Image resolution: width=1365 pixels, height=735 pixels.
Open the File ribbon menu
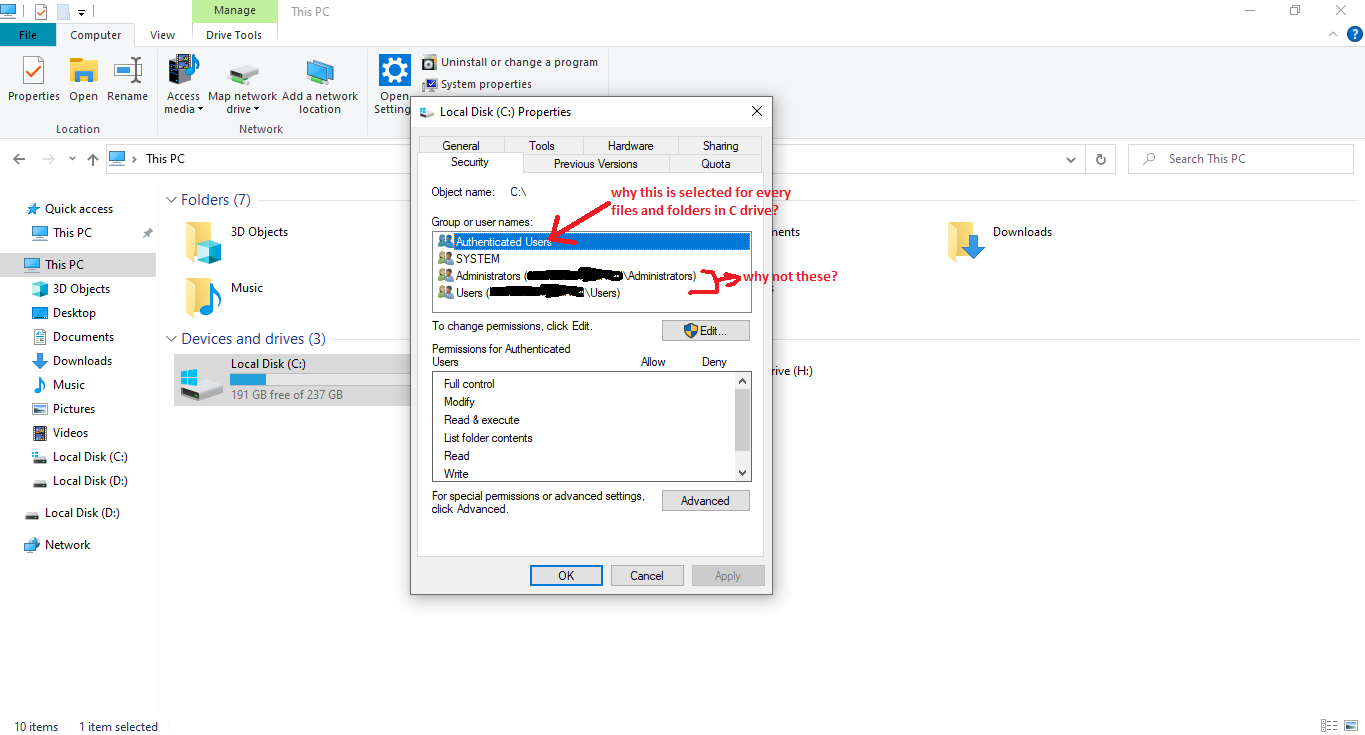coord(28,35)
